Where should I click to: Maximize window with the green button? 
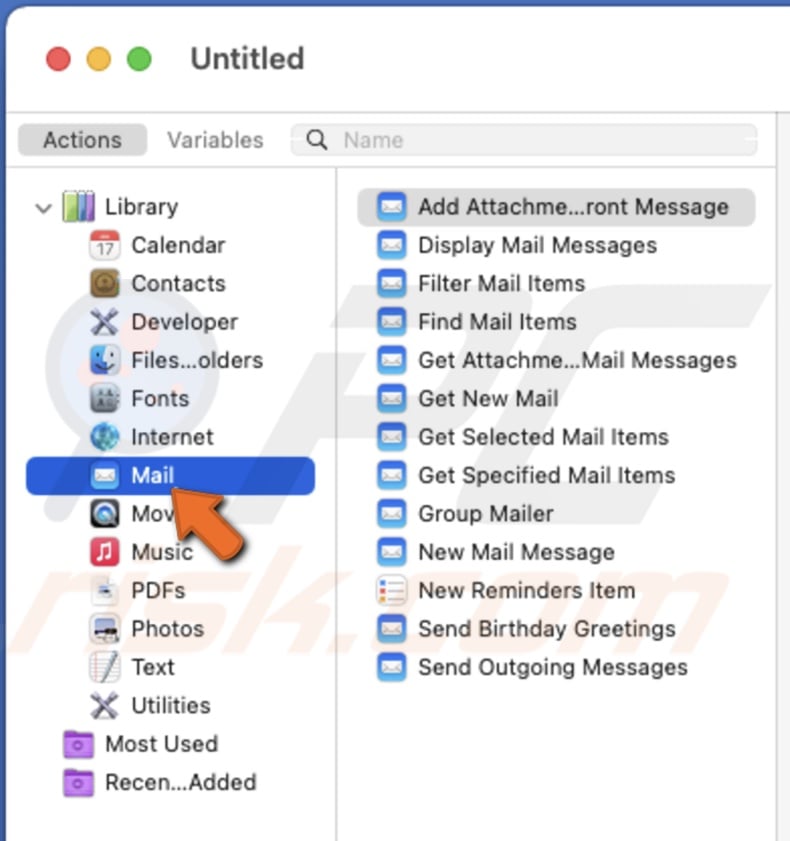coord(139,58)
